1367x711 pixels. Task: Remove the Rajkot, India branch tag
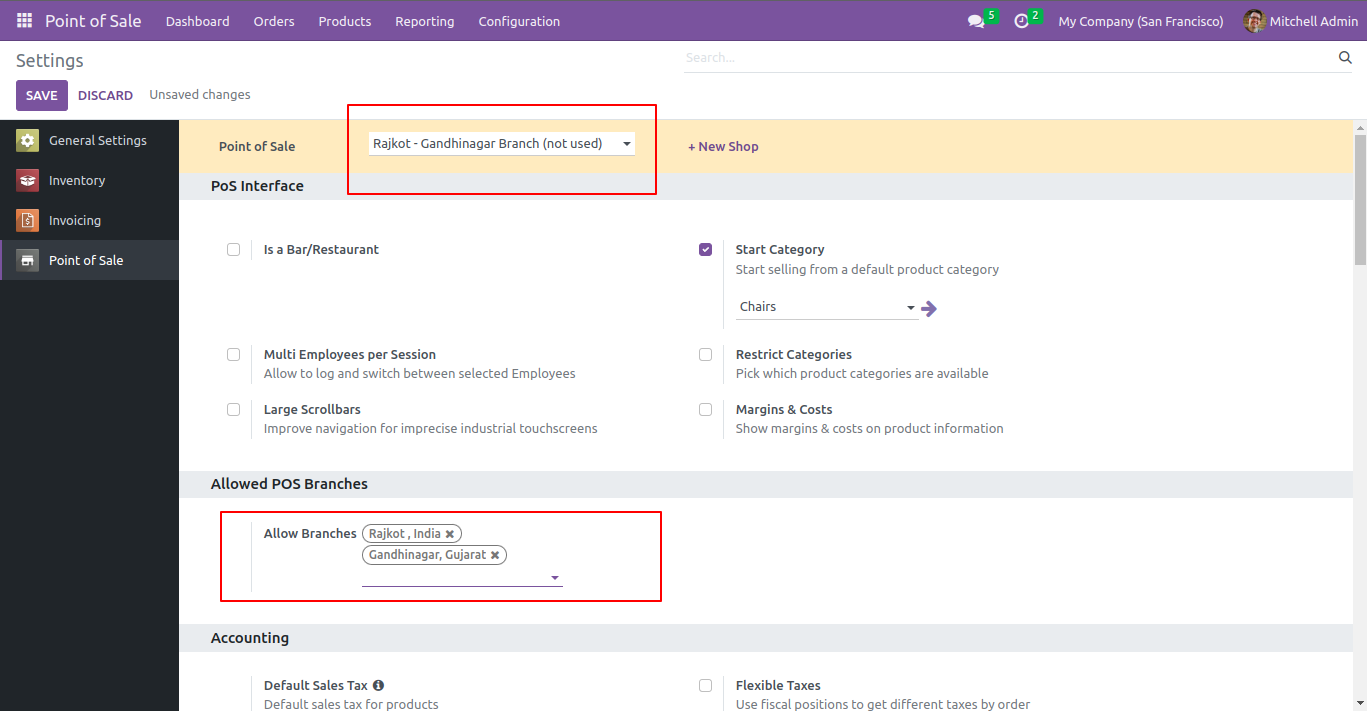(x=450, y=534)
